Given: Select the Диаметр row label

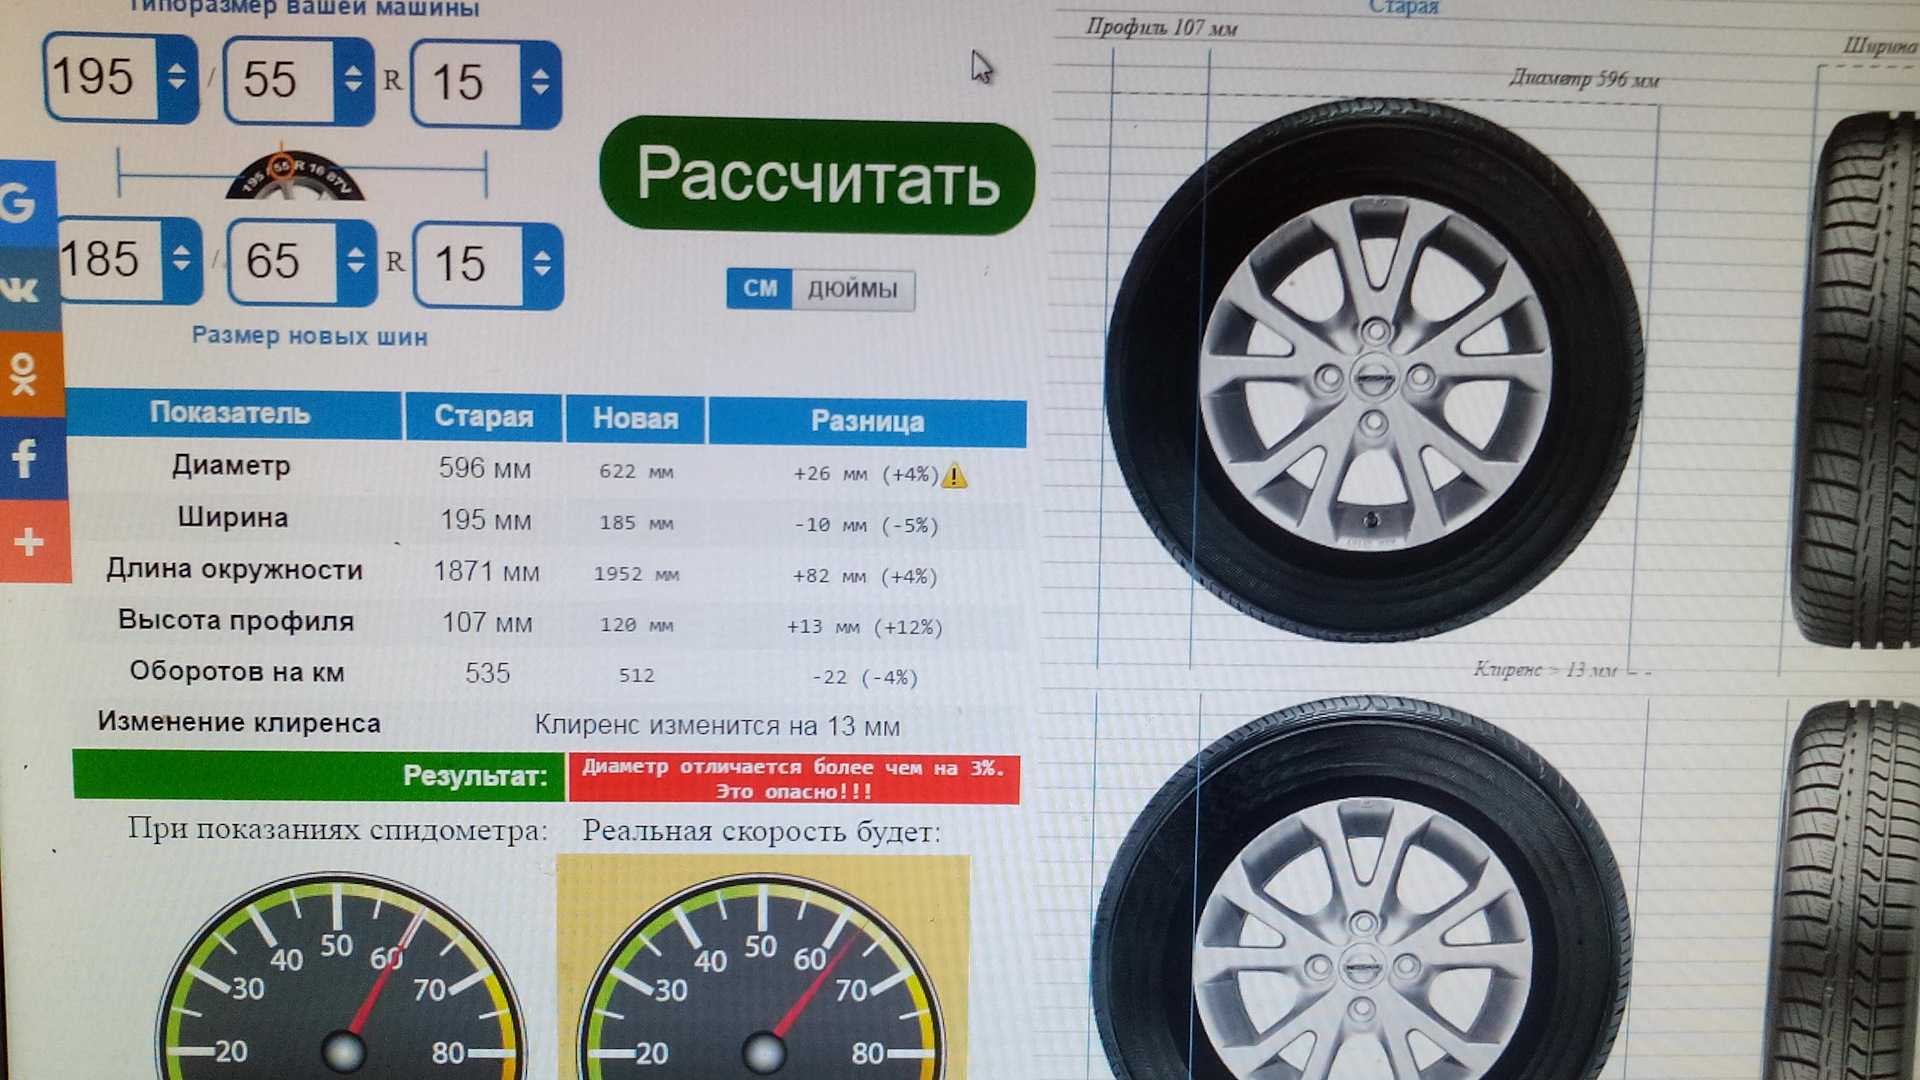Looking at the screenshot, I should tap(231, 466).
